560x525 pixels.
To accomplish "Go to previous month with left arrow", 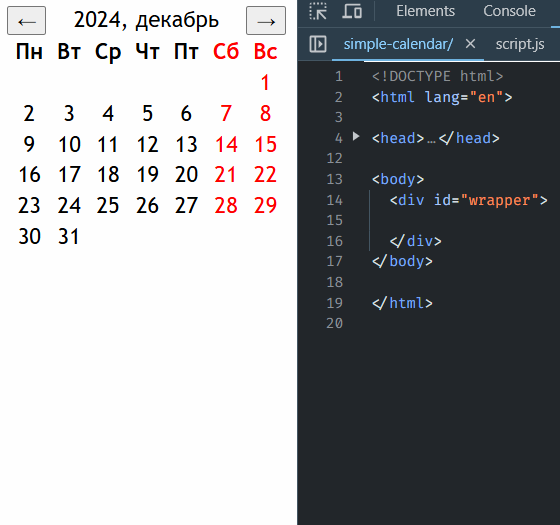I will [26, 21].
